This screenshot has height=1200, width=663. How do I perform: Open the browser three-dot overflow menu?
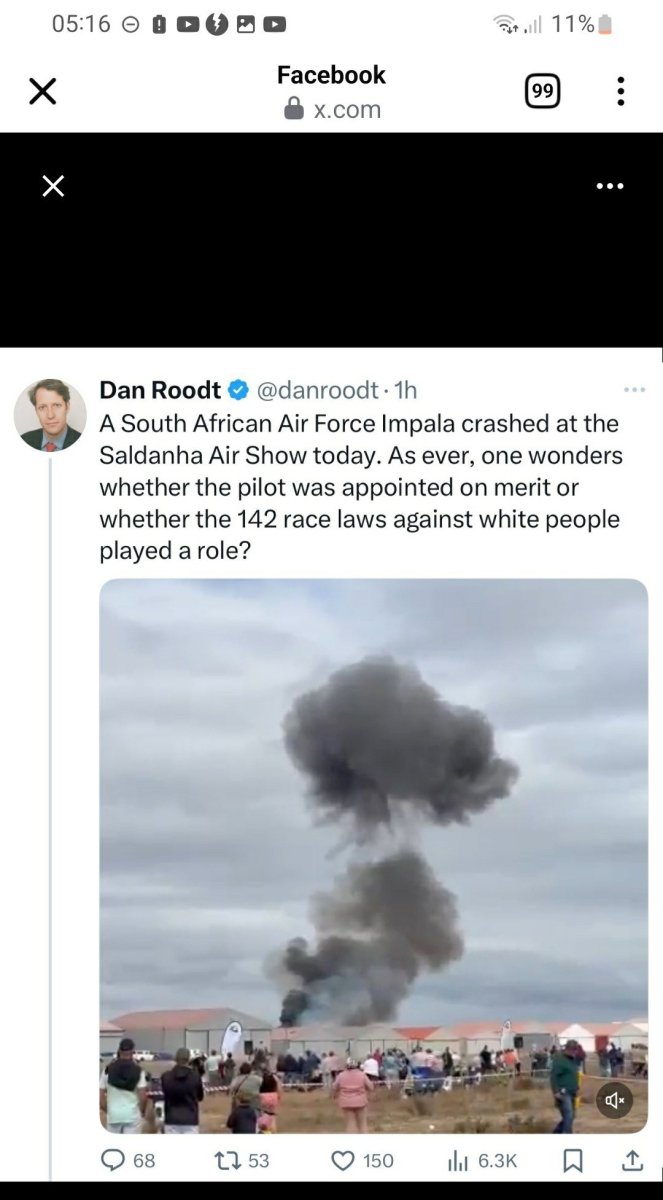pos(621,92)
